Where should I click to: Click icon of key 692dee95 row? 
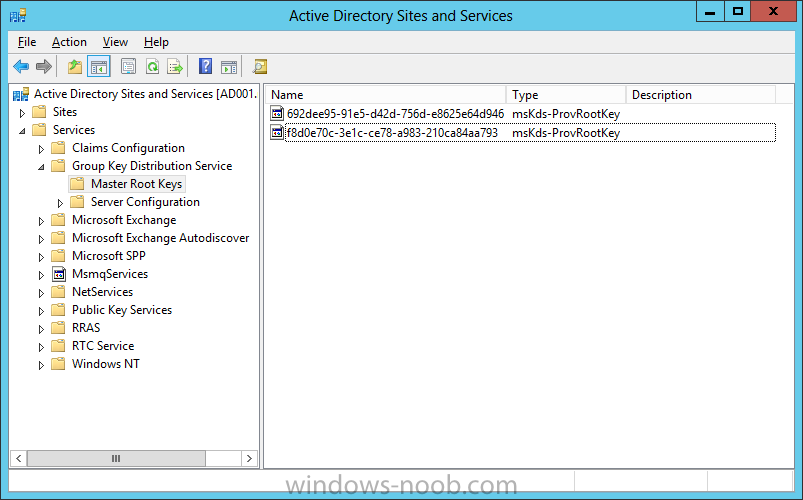pyautogui.click(x=277, y=114)
